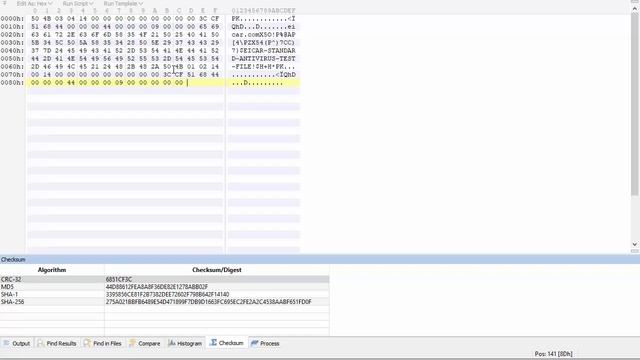The width and height of the screenshot is (640, 360).
Task: Open the Process tab
Action: tap(265, 343)
